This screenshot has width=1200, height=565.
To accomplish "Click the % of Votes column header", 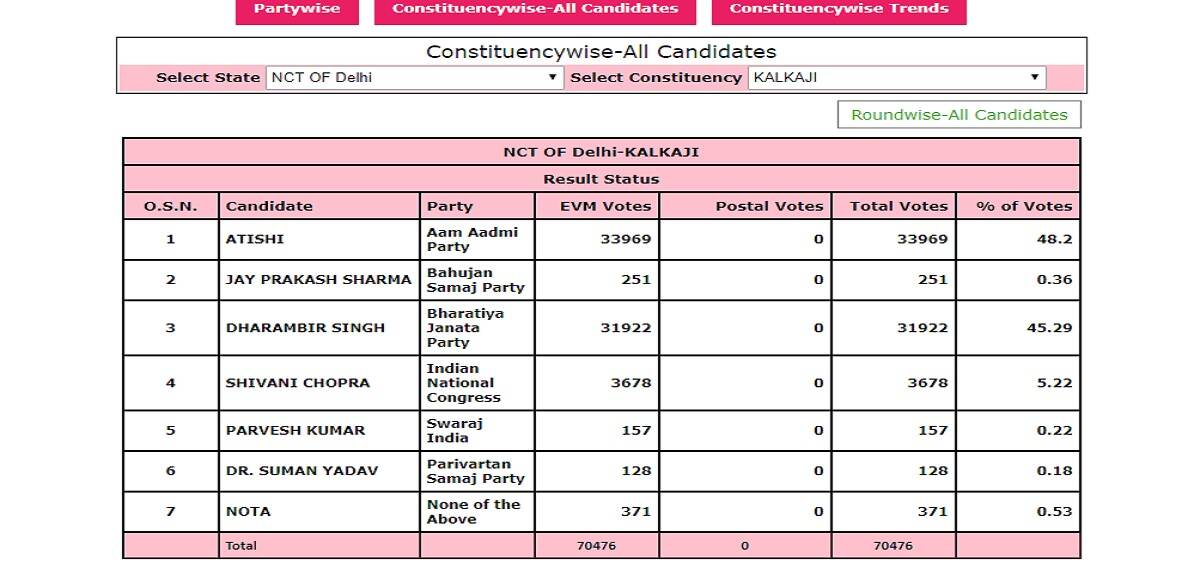I will tap(1018, 206).
